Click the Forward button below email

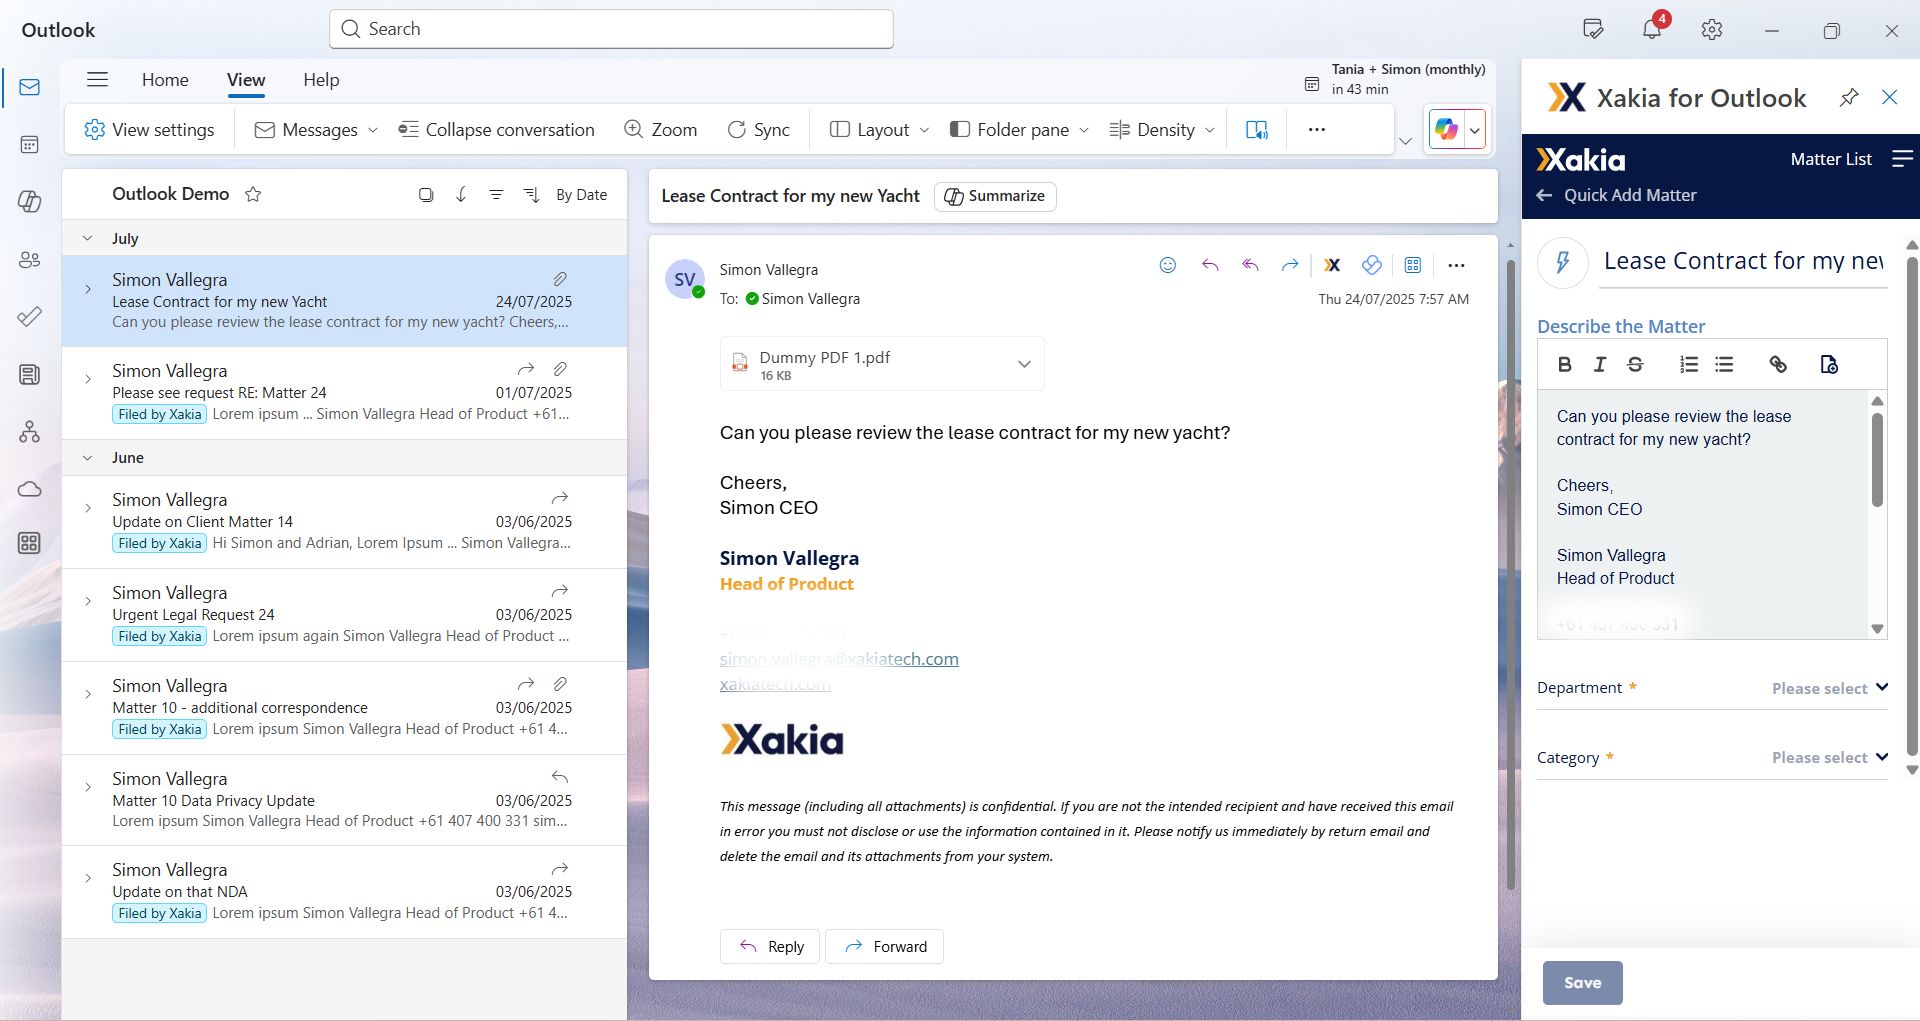coord(884,947)
